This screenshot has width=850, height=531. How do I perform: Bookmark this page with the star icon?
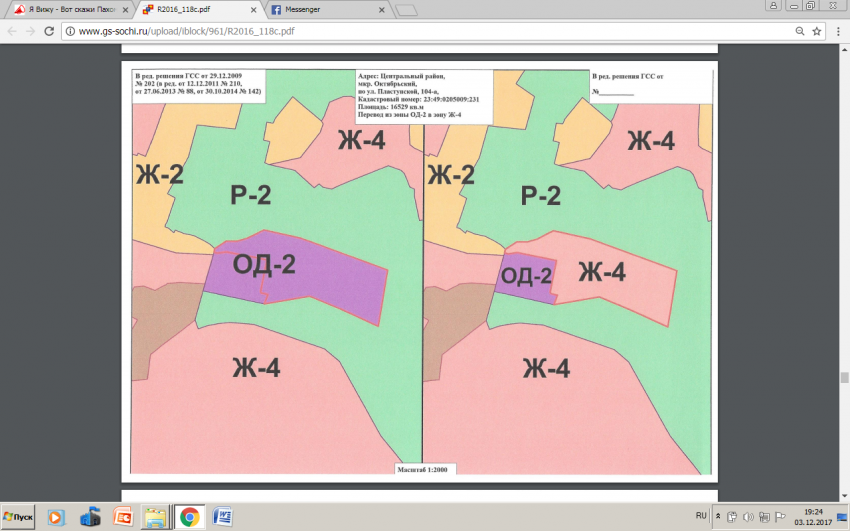pyautogui.click(x=817, y=31)
